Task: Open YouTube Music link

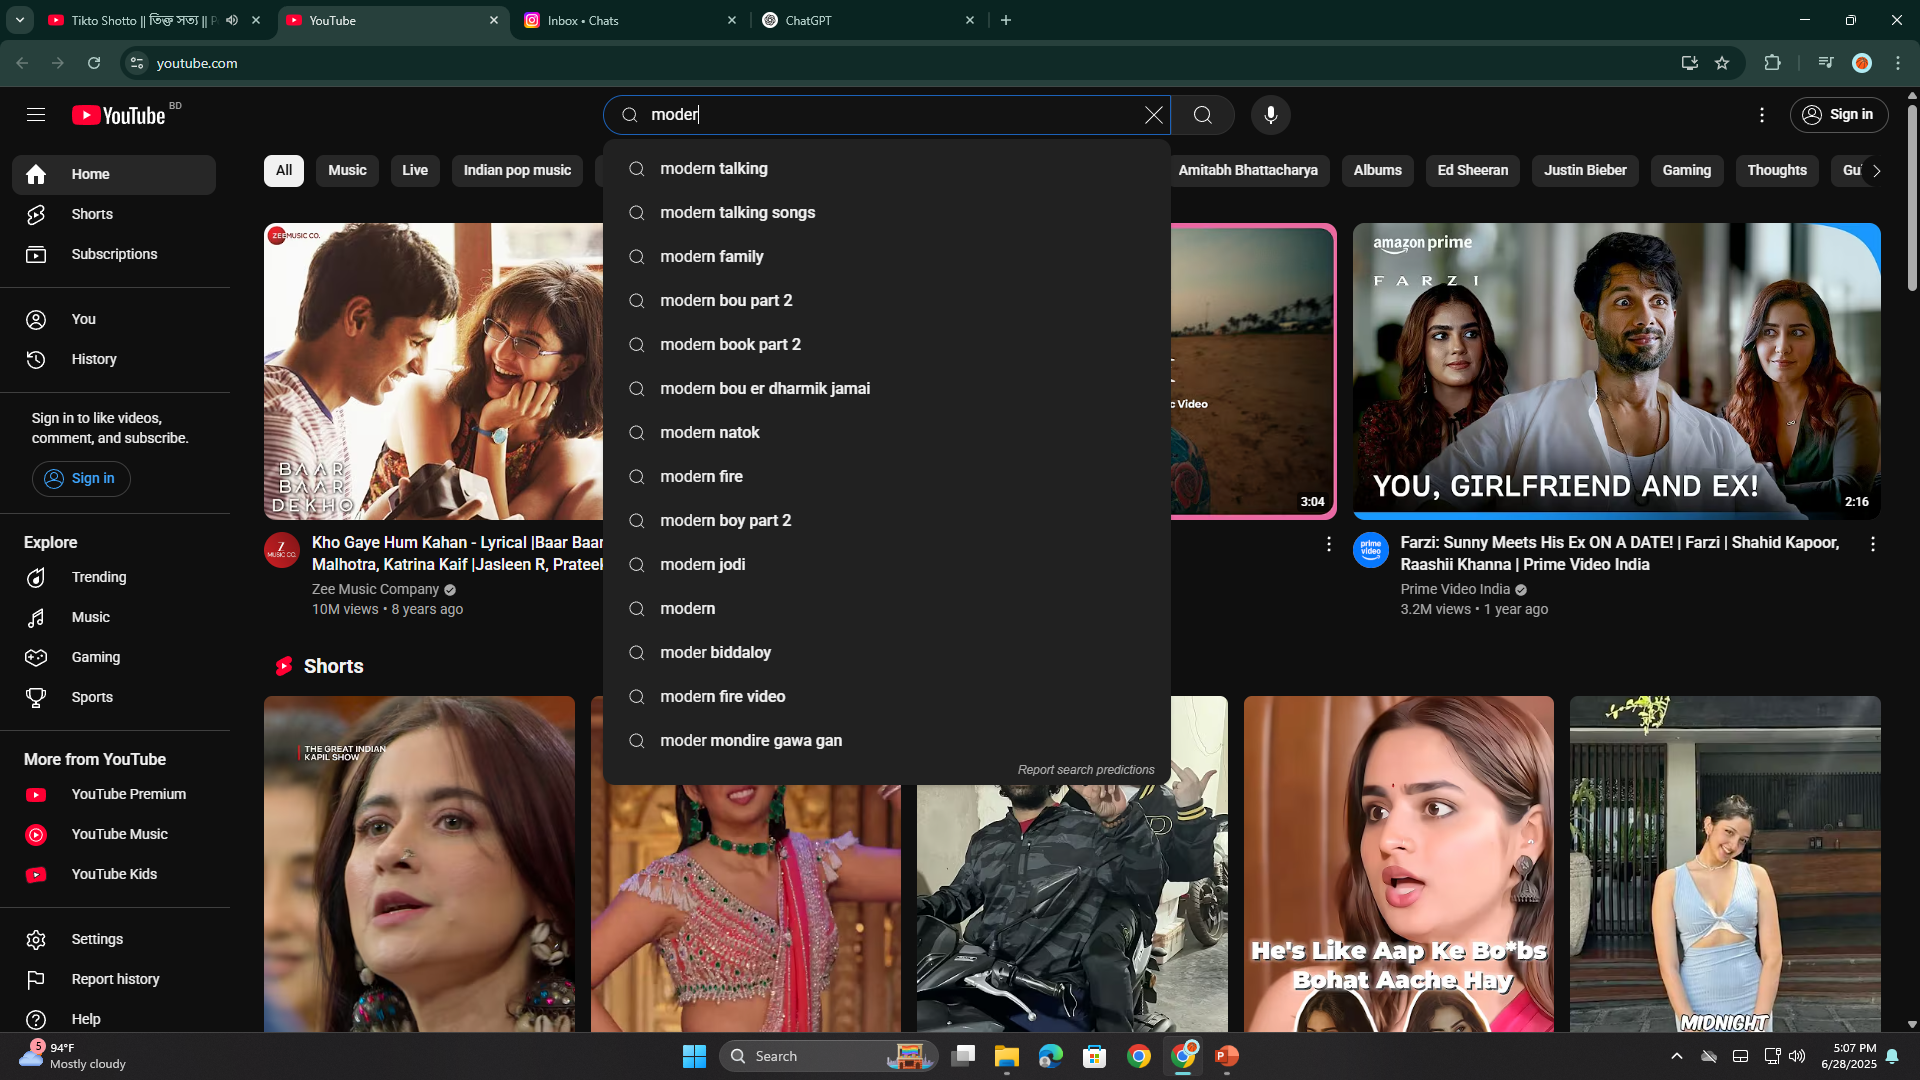Action: [x=114, y=834]
